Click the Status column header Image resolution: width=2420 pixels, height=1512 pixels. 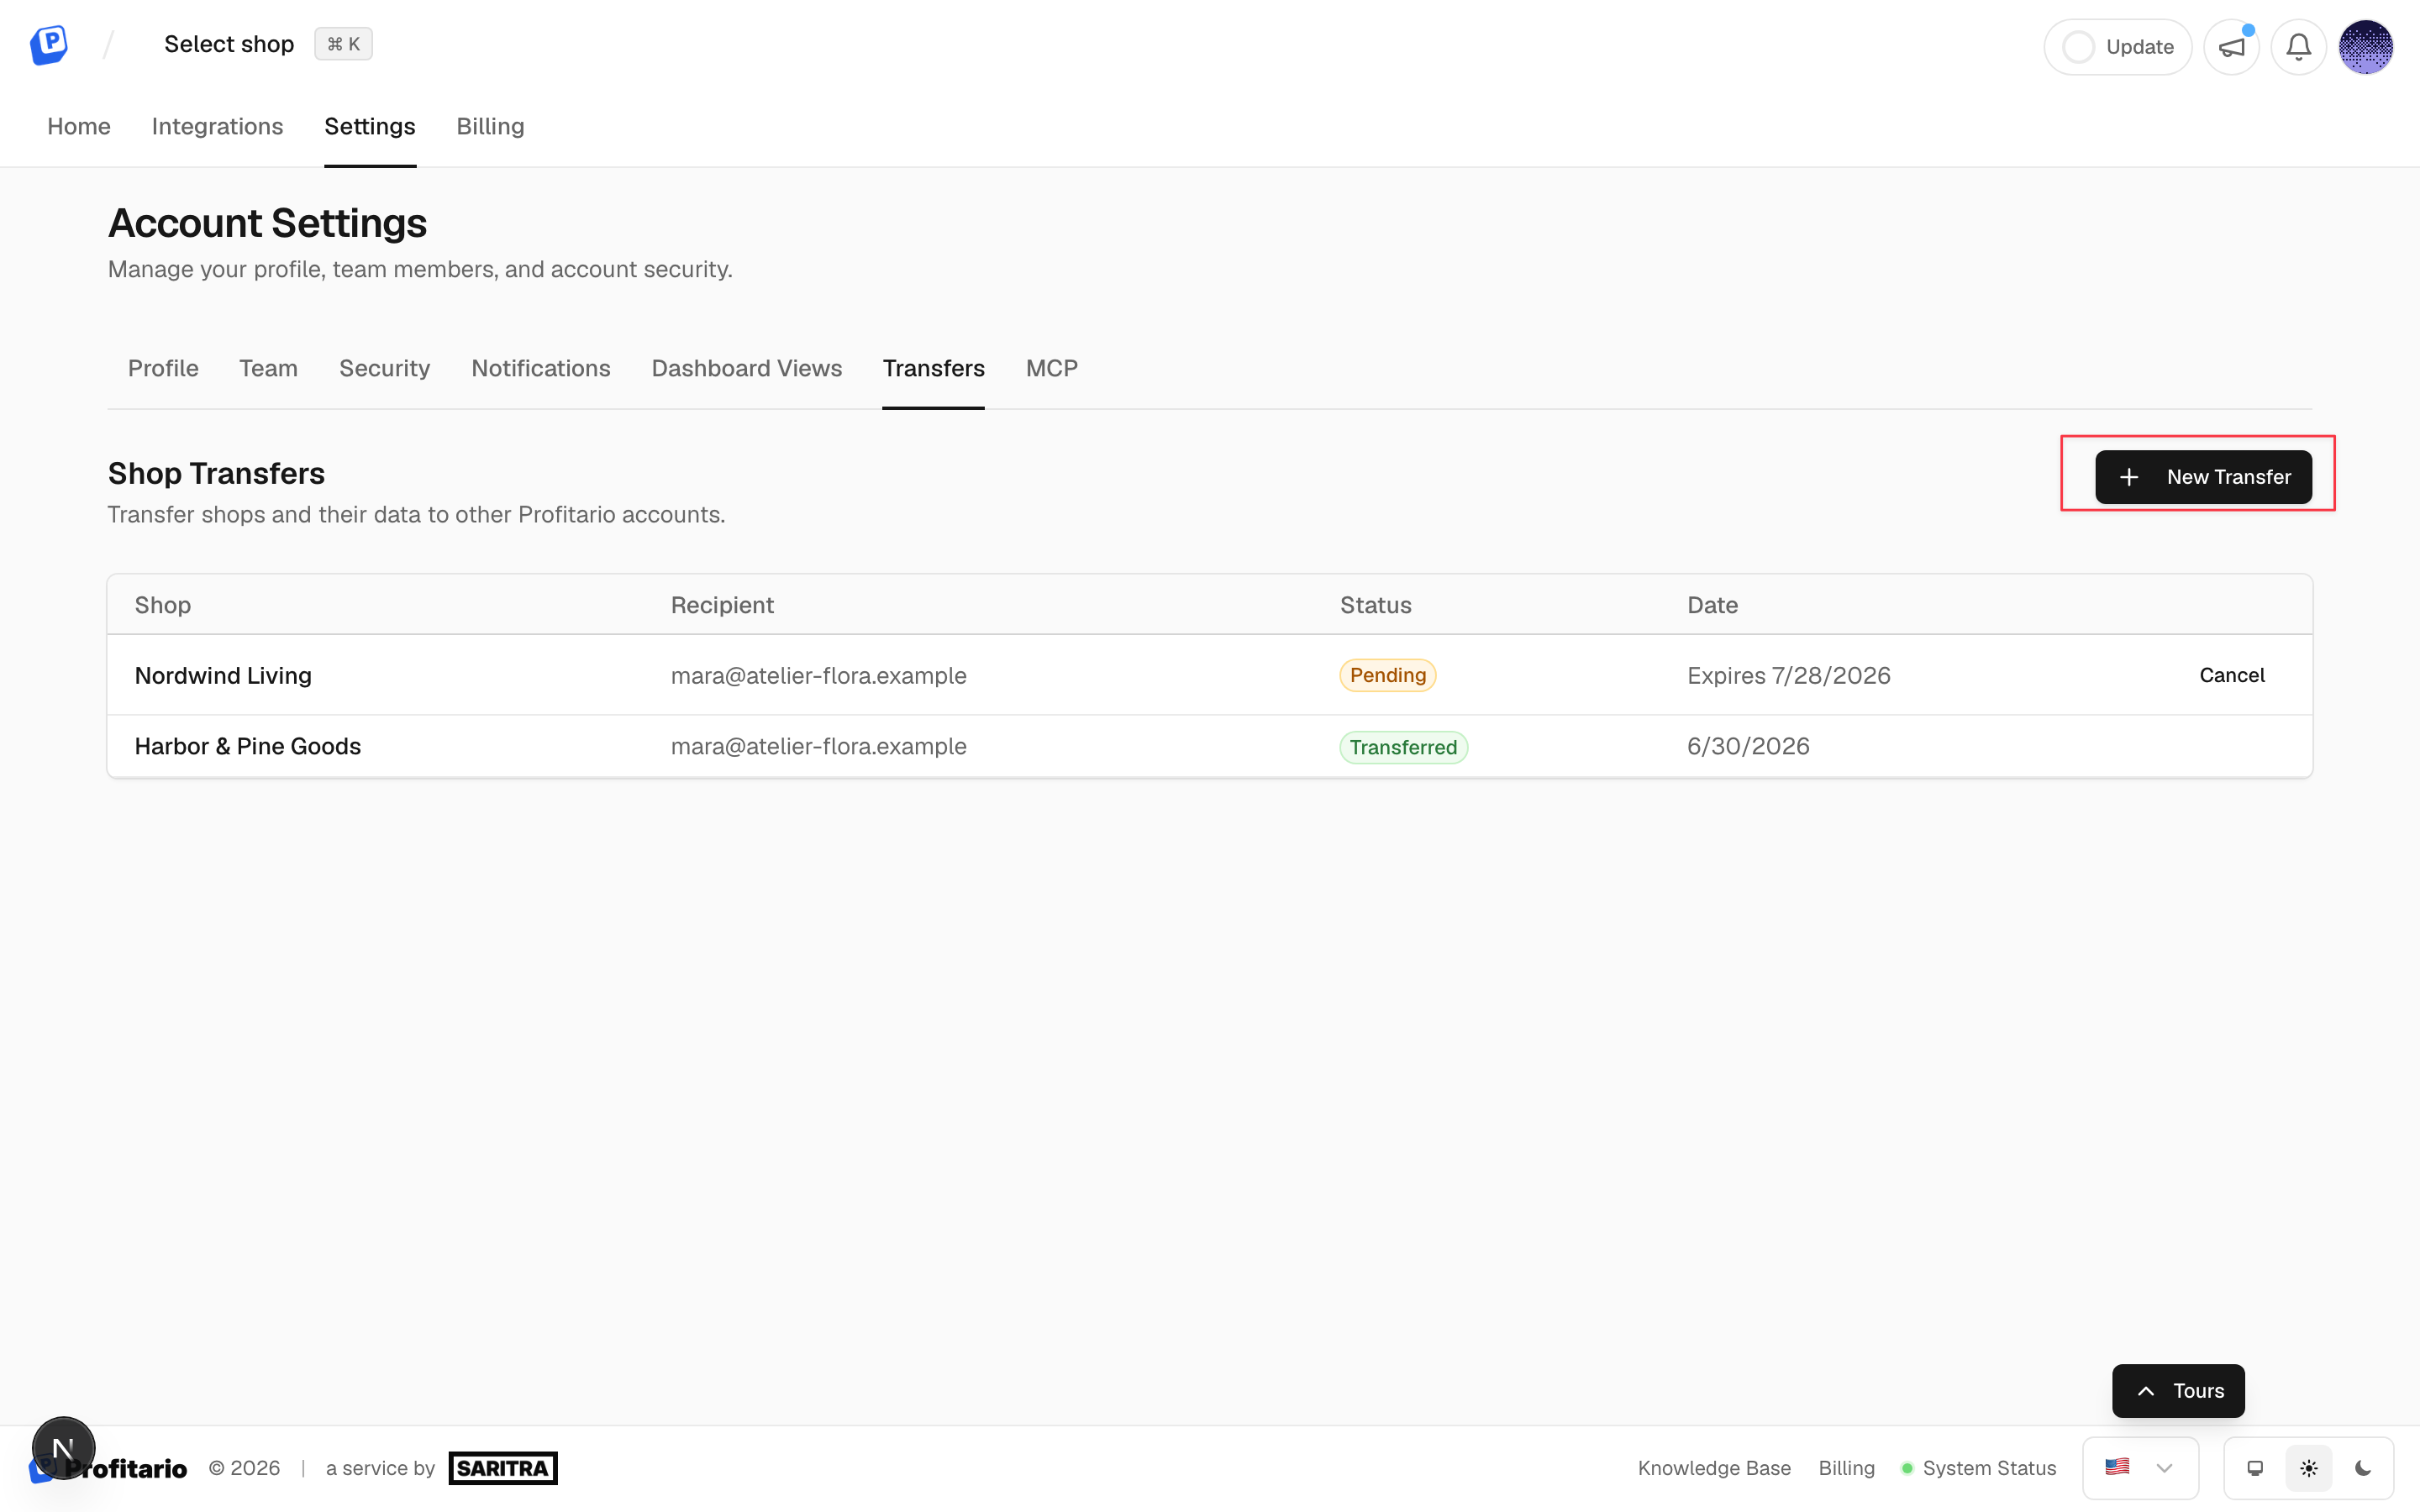1375,605
